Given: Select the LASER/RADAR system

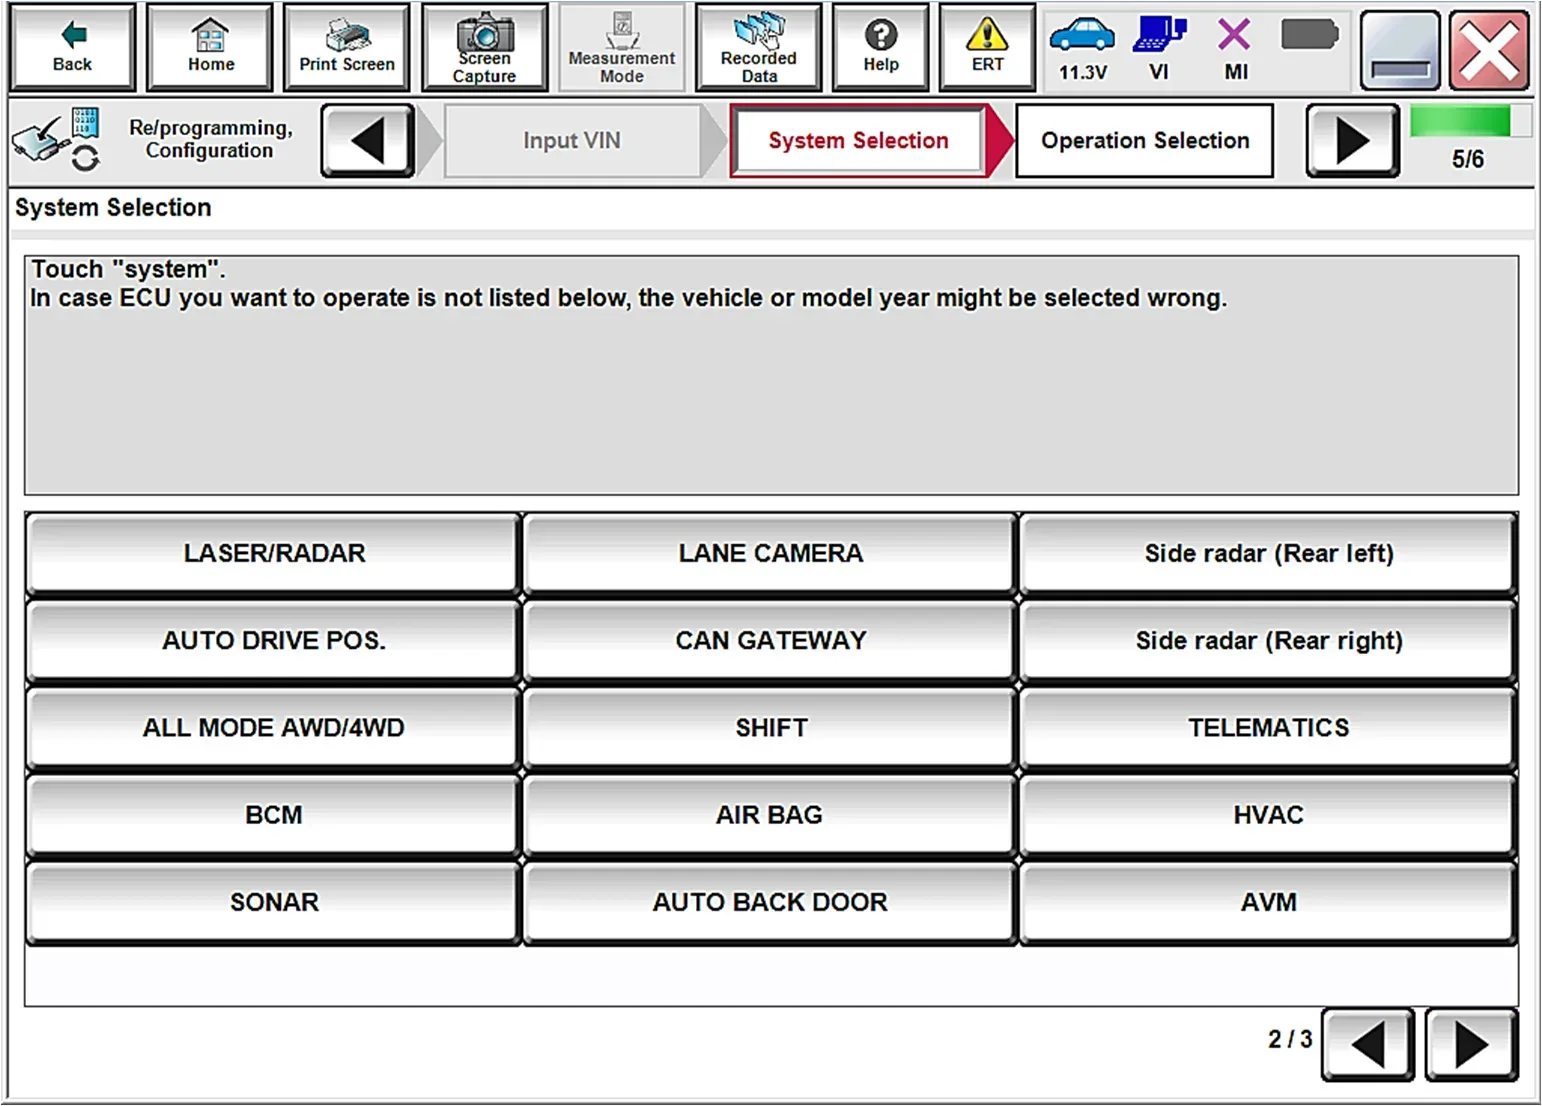Looking at the screenshot, I should coord(273,553).
